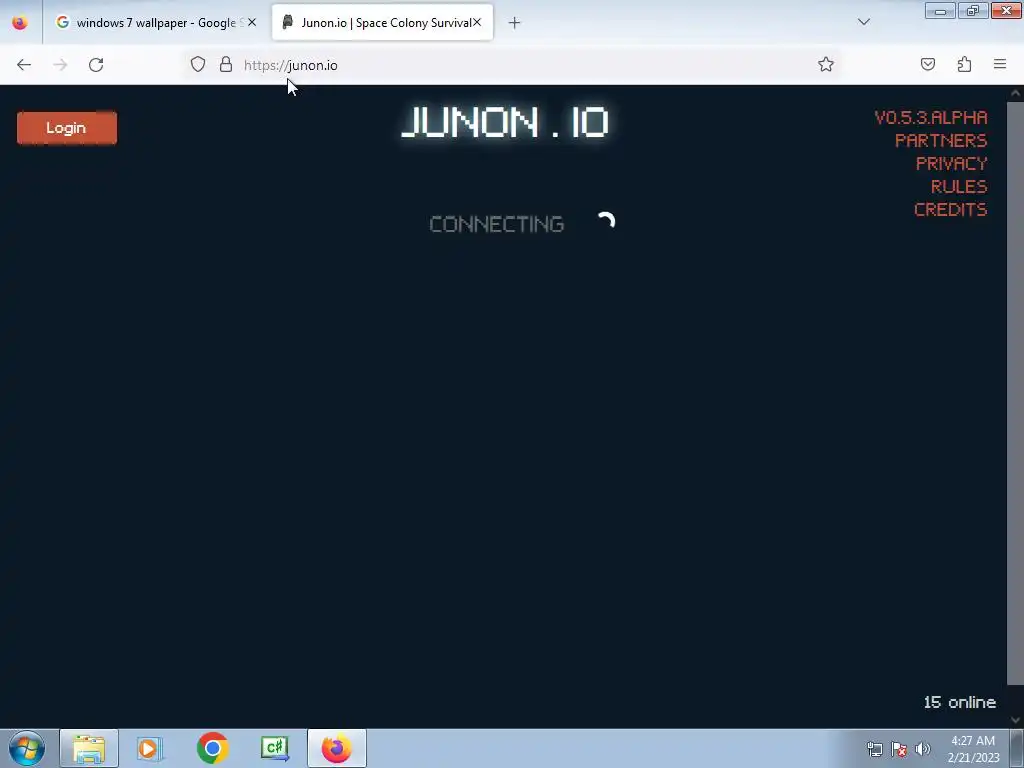Viewport: 1024px width, 768px height.
Task: Open the C# application taskbar icon
Action: pos(275,748)
